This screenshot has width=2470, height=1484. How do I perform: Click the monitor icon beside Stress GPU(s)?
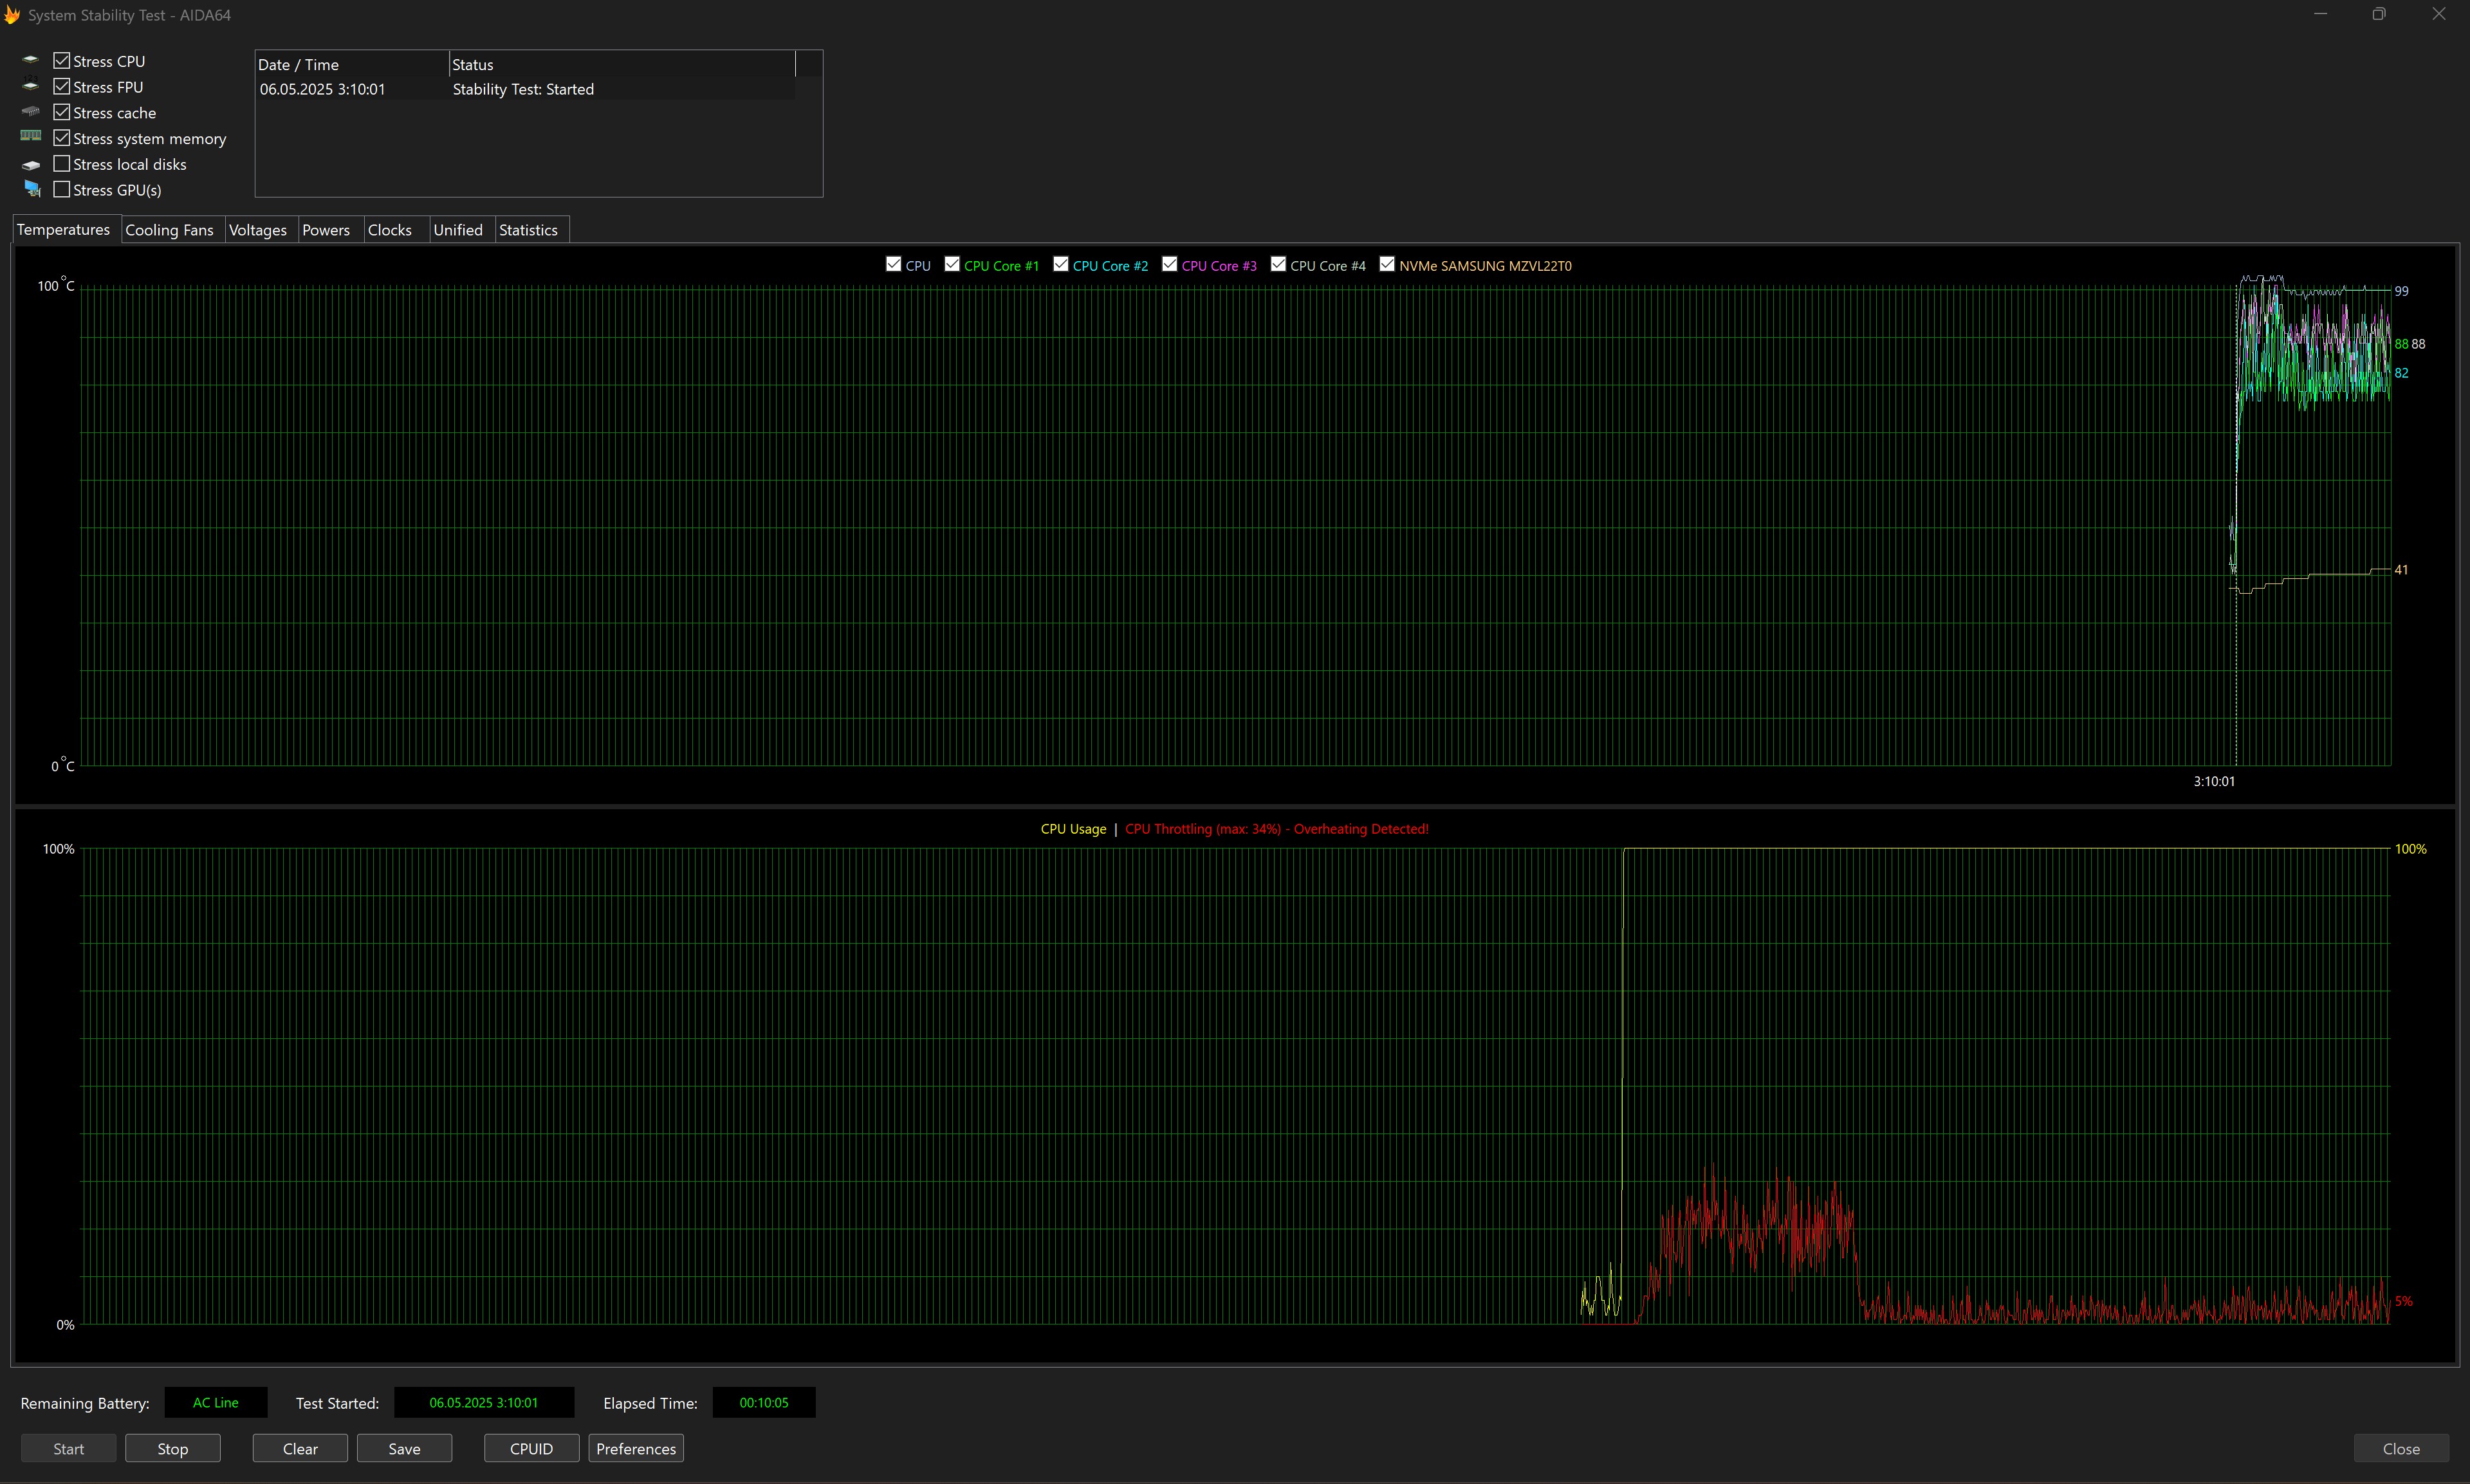pyautogui.click(x=32, y=189)
